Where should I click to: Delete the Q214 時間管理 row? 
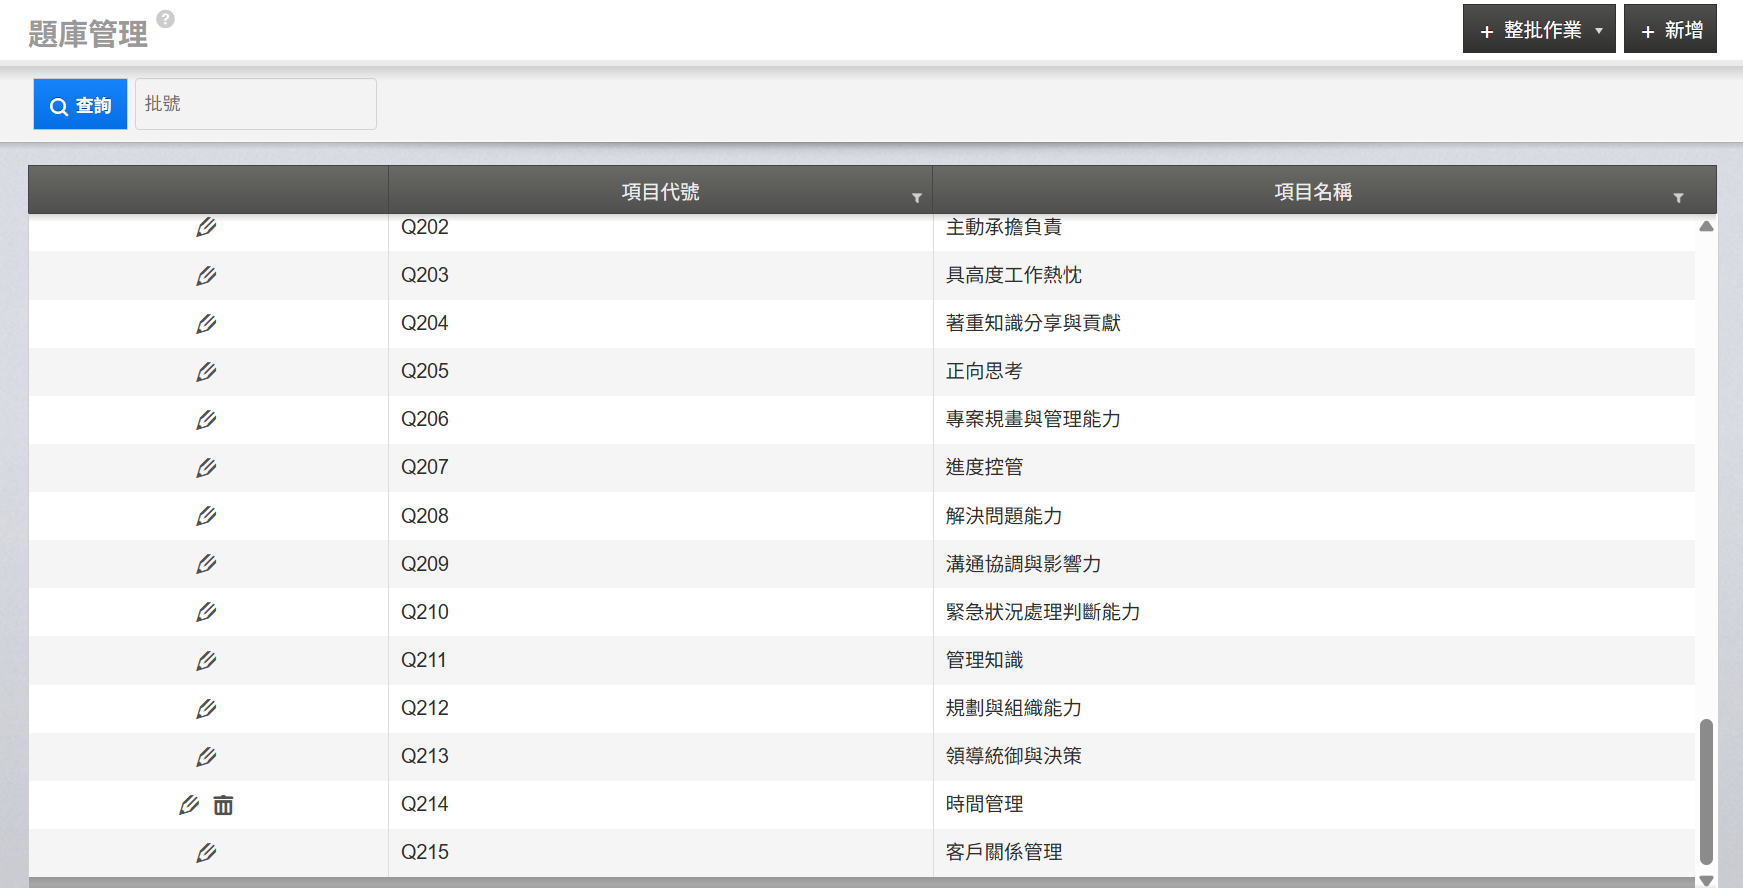click(223, 805)
